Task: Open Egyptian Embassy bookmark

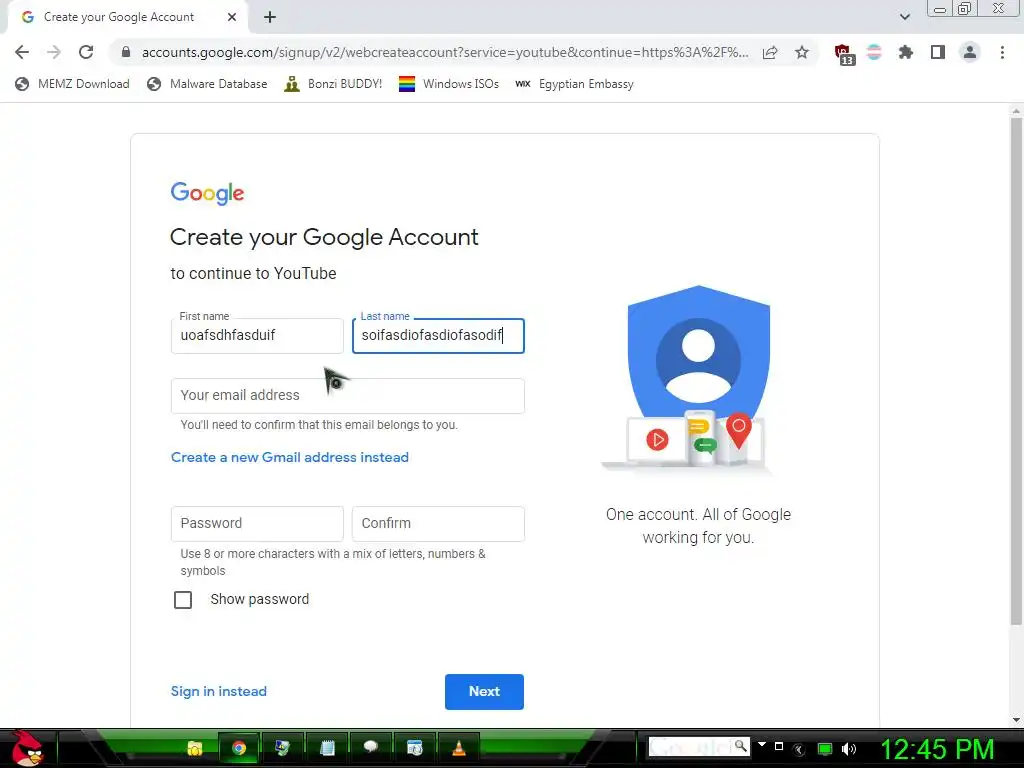Action: (575, 84)
